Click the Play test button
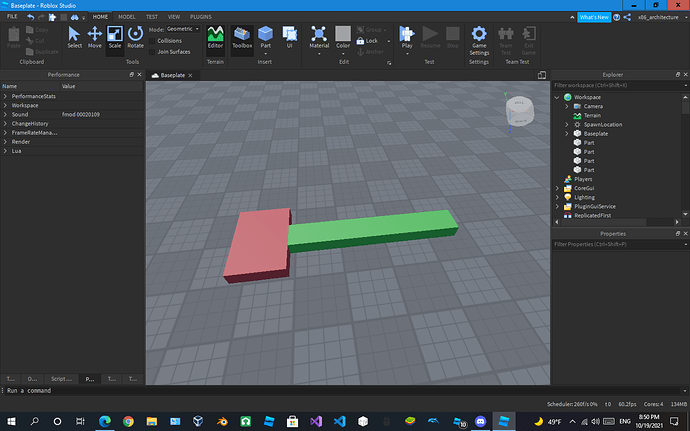 [407, 37]
